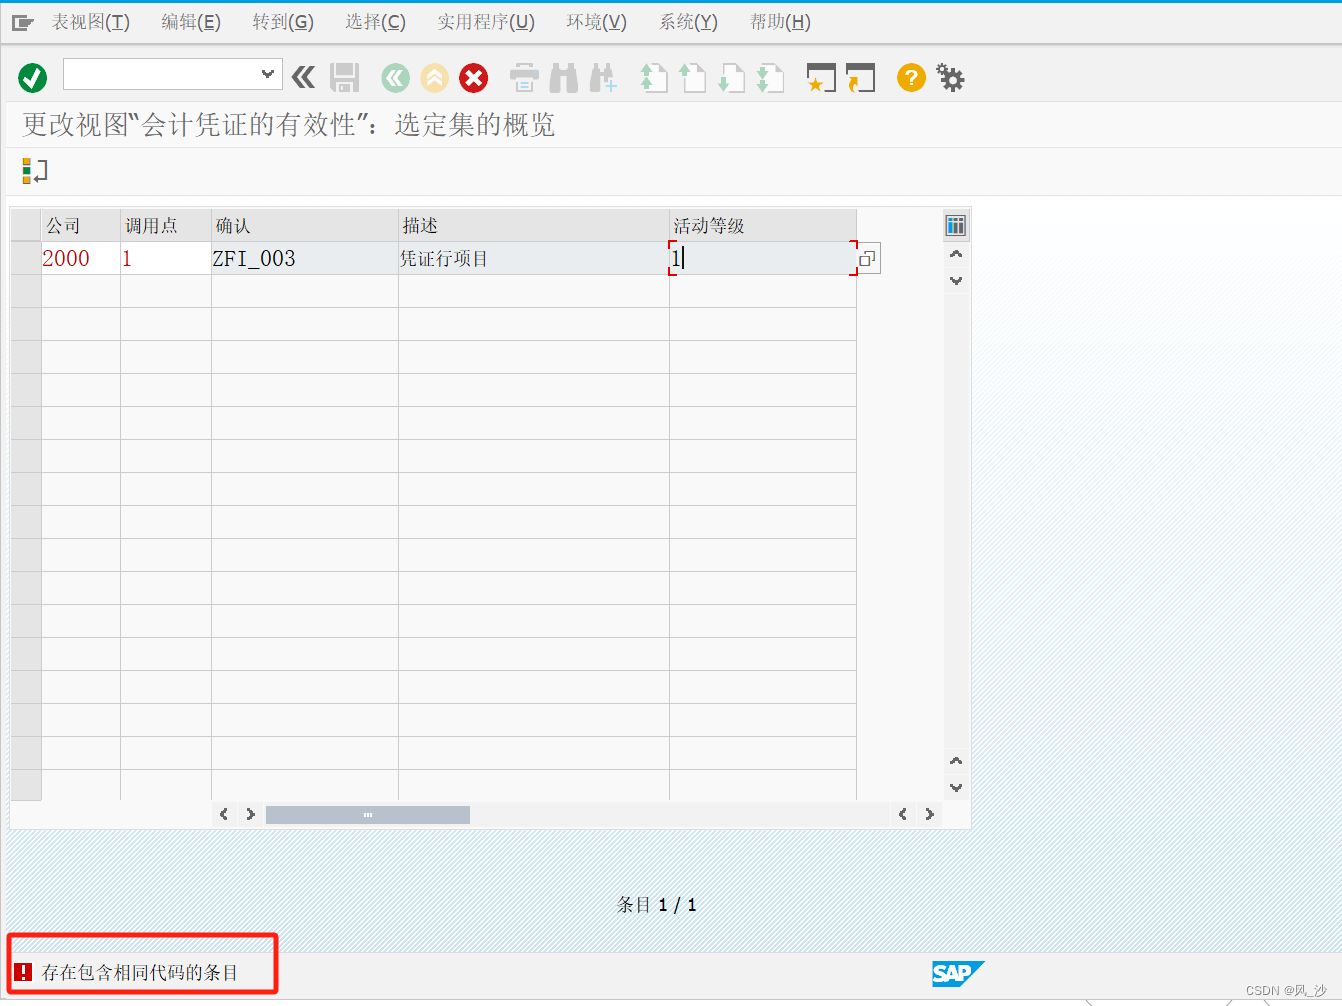Open the 表视图(T) menu
The height and width of the screenshot is (1006, 1342).
[91, 22]
